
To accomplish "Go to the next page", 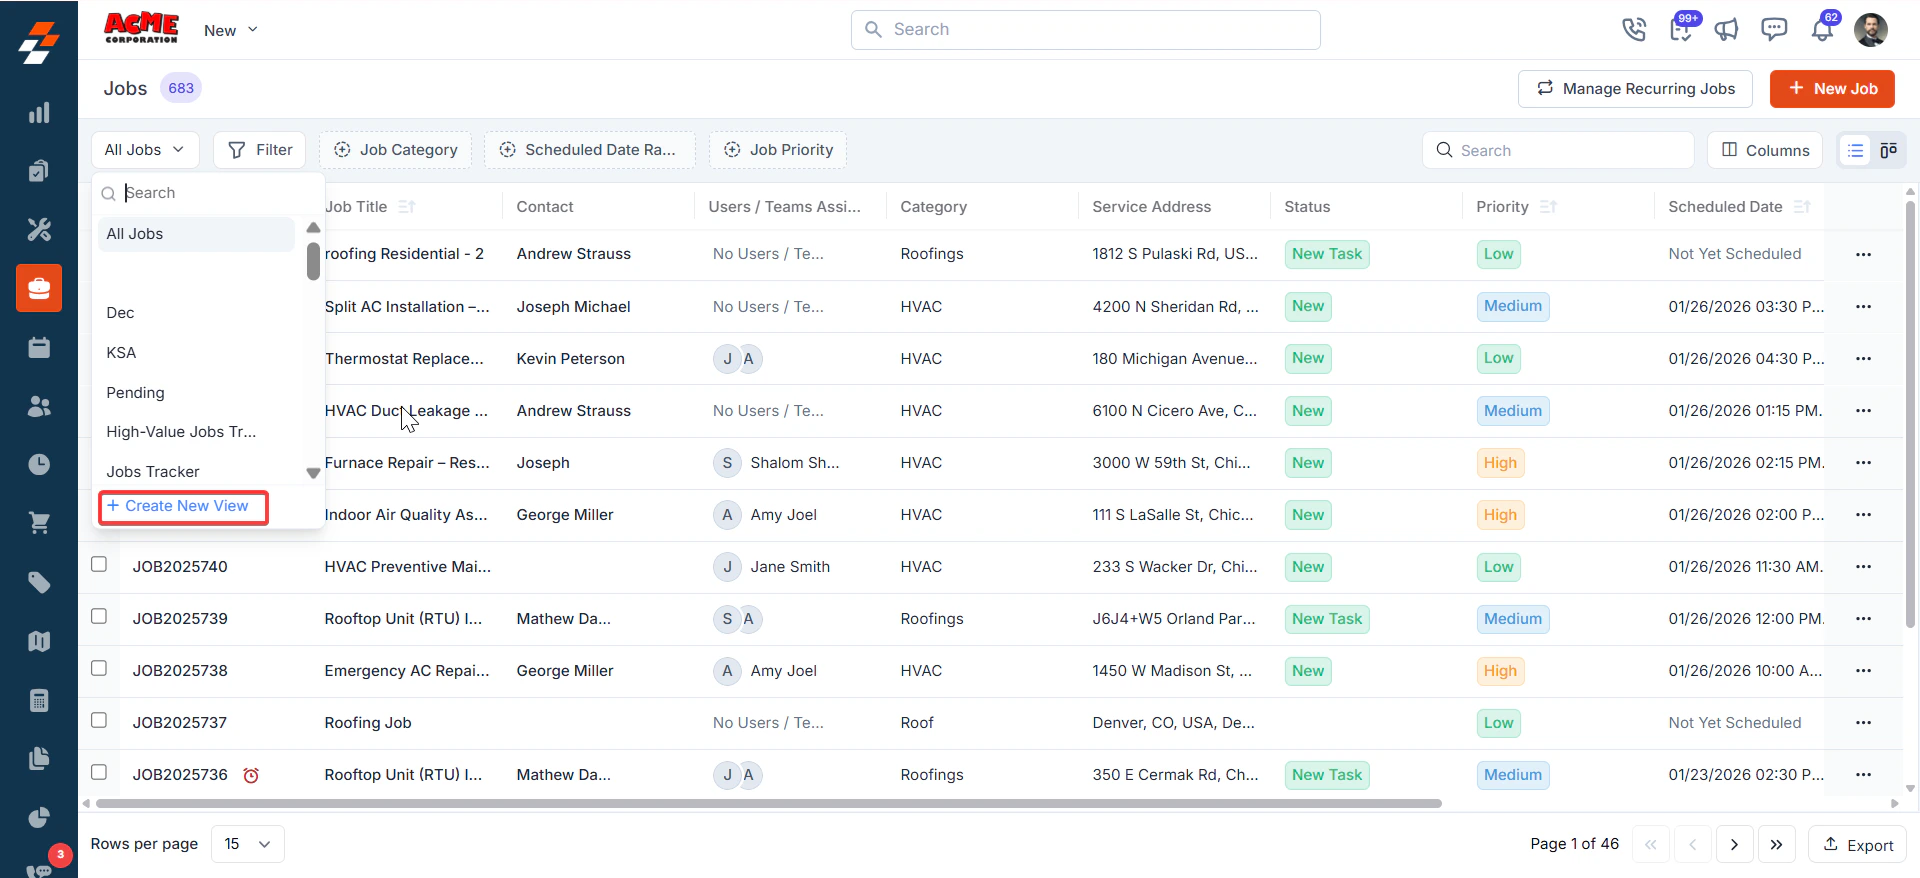I will pyautogui.click(x=1734, y=845).
